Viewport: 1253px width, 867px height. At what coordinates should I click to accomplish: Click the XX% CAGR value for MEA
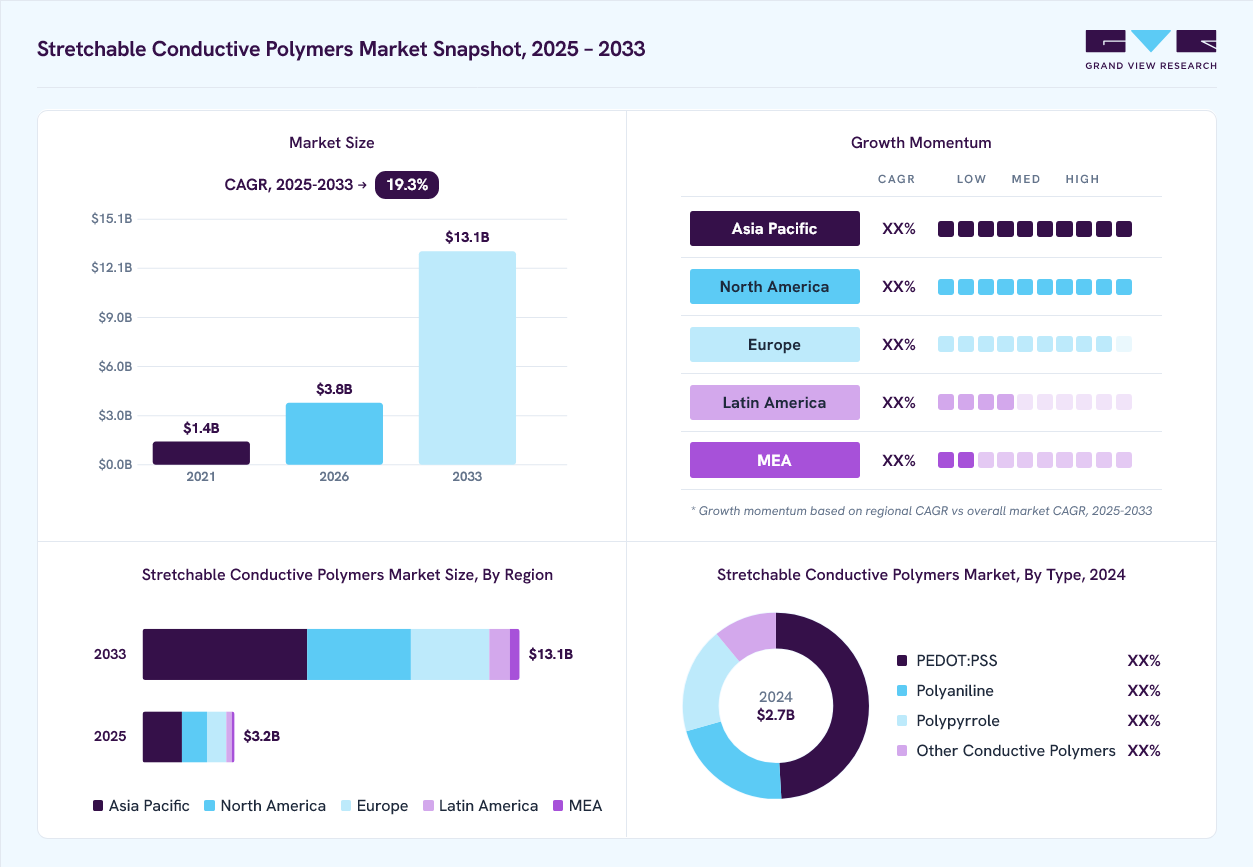point(899,461)
